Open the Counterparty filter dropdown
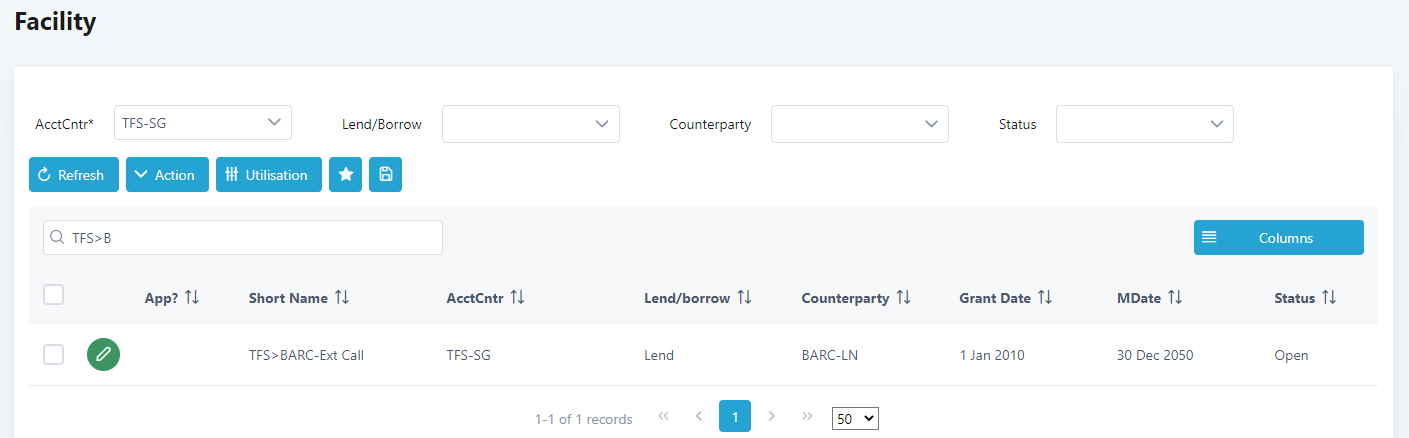The height and width of the screenshot is (438, 1409). coord(859,124)
